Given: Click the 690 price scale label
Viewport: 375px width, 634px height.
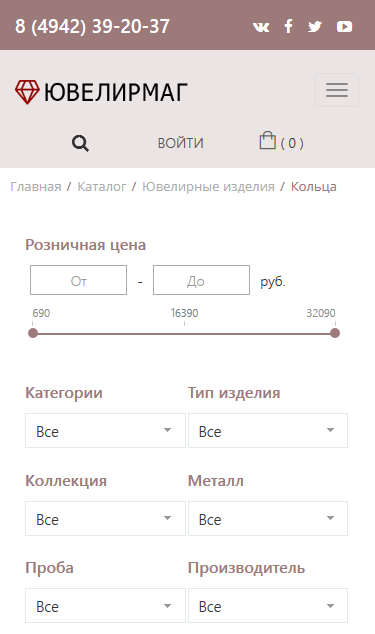Looking at the screenshot, I should pyautogui.click(x=41, y=313).
